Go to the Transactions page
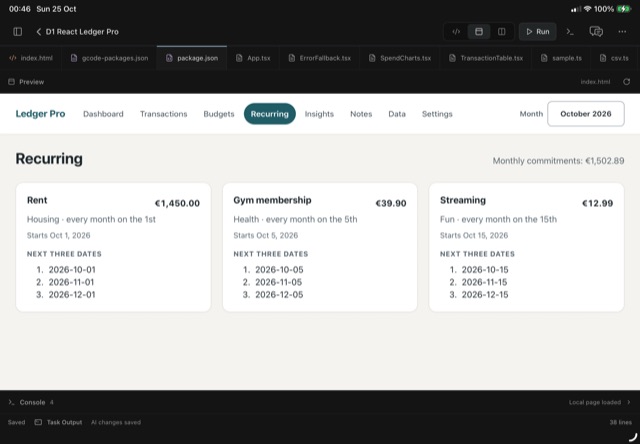The width and height of the screenshot is (640, 444). [x=164, y=114]
